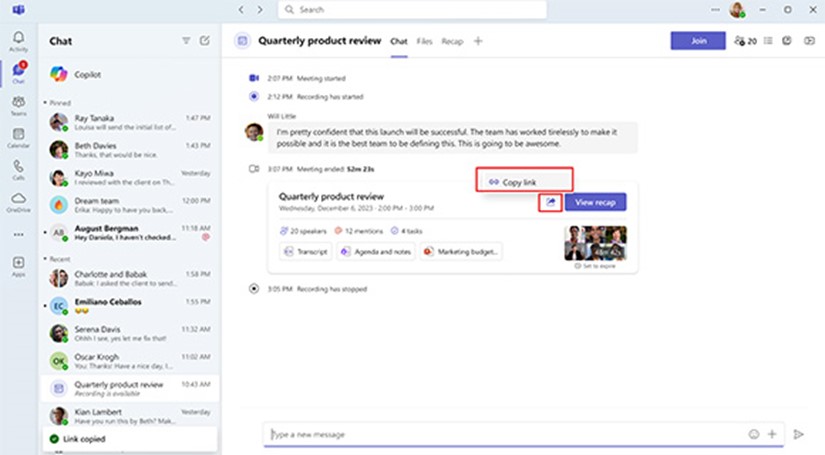
Task: Open the profile picture menu
Action: (737, 9)
